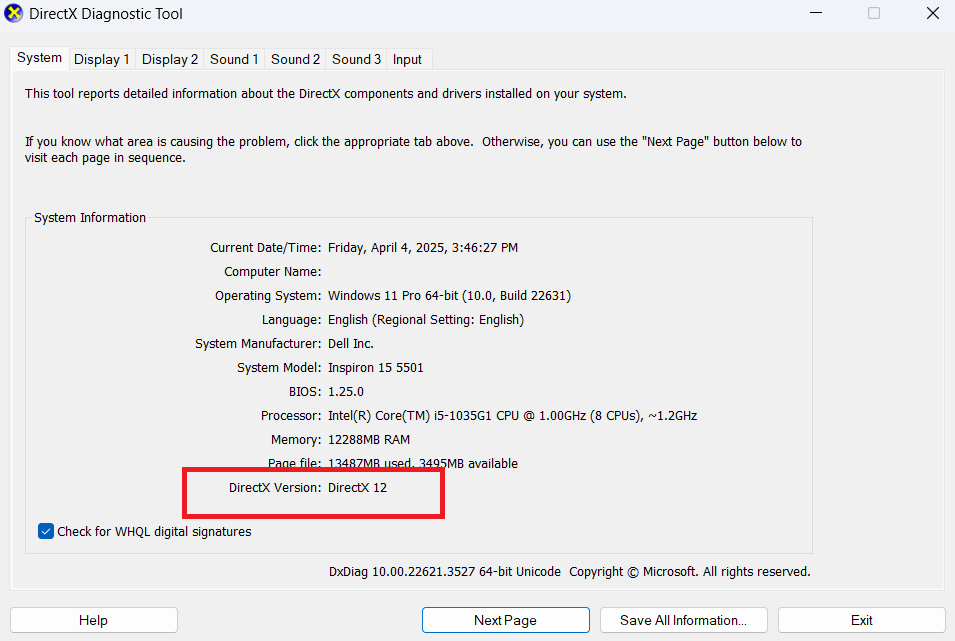Viewport: 955px width, 641px height.
Task: Switch to the System tab
Action: pos(40,58)
